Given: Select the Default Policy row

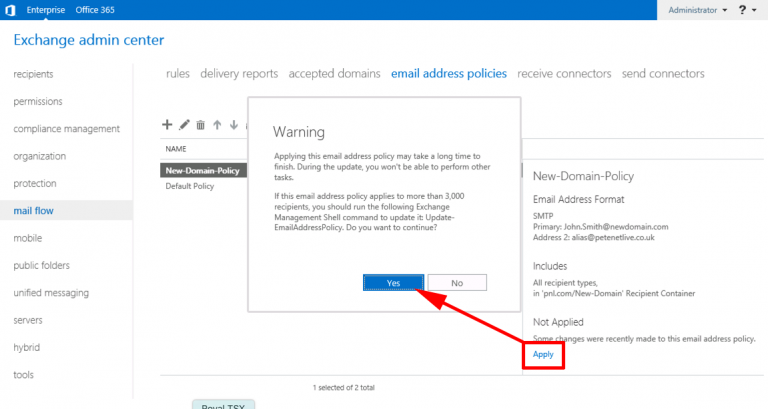Looking at the screenshot, I should tap(190, 186).
